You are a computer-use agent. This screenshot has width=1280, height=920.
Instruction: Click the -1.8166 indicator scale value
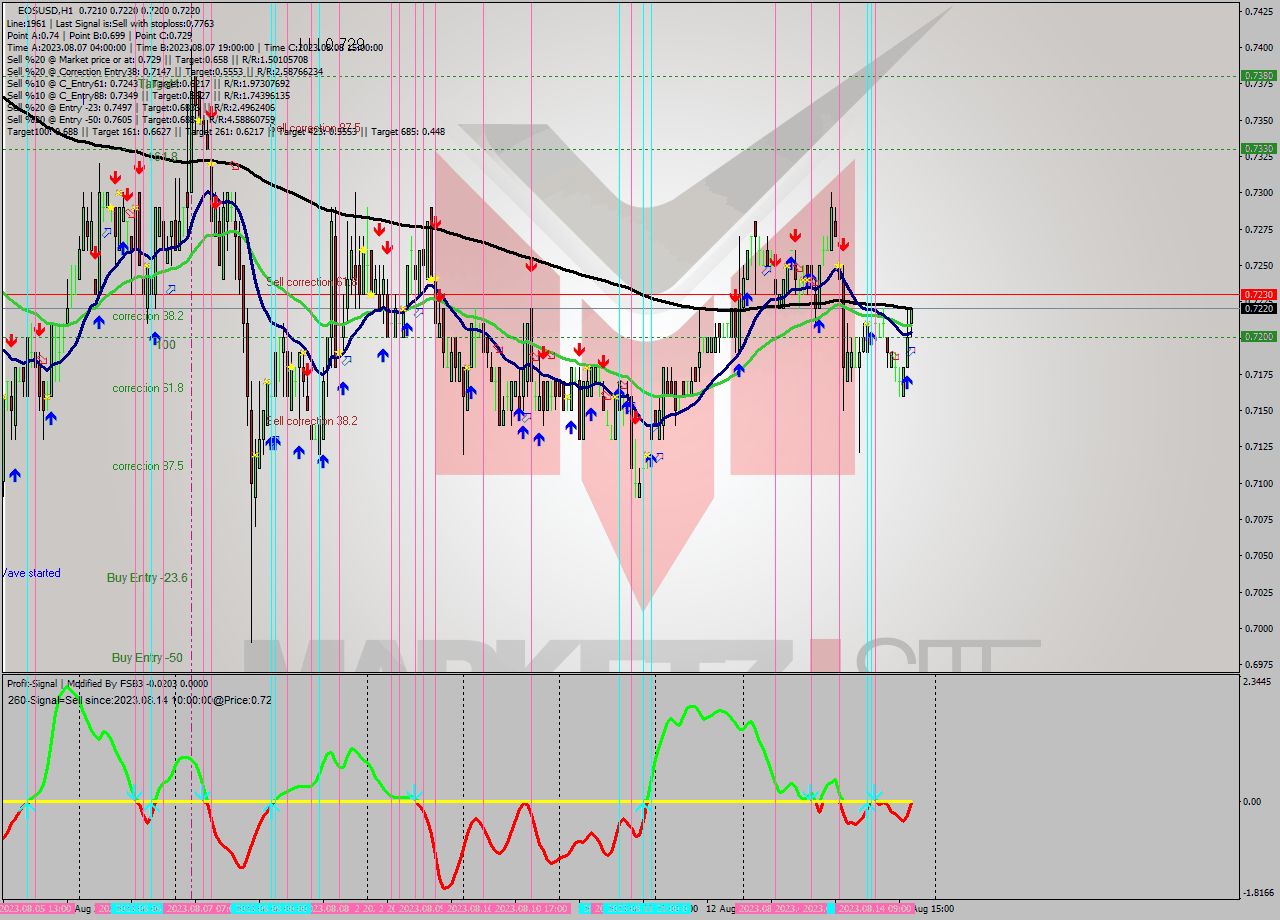click(x=1258, y=892)
